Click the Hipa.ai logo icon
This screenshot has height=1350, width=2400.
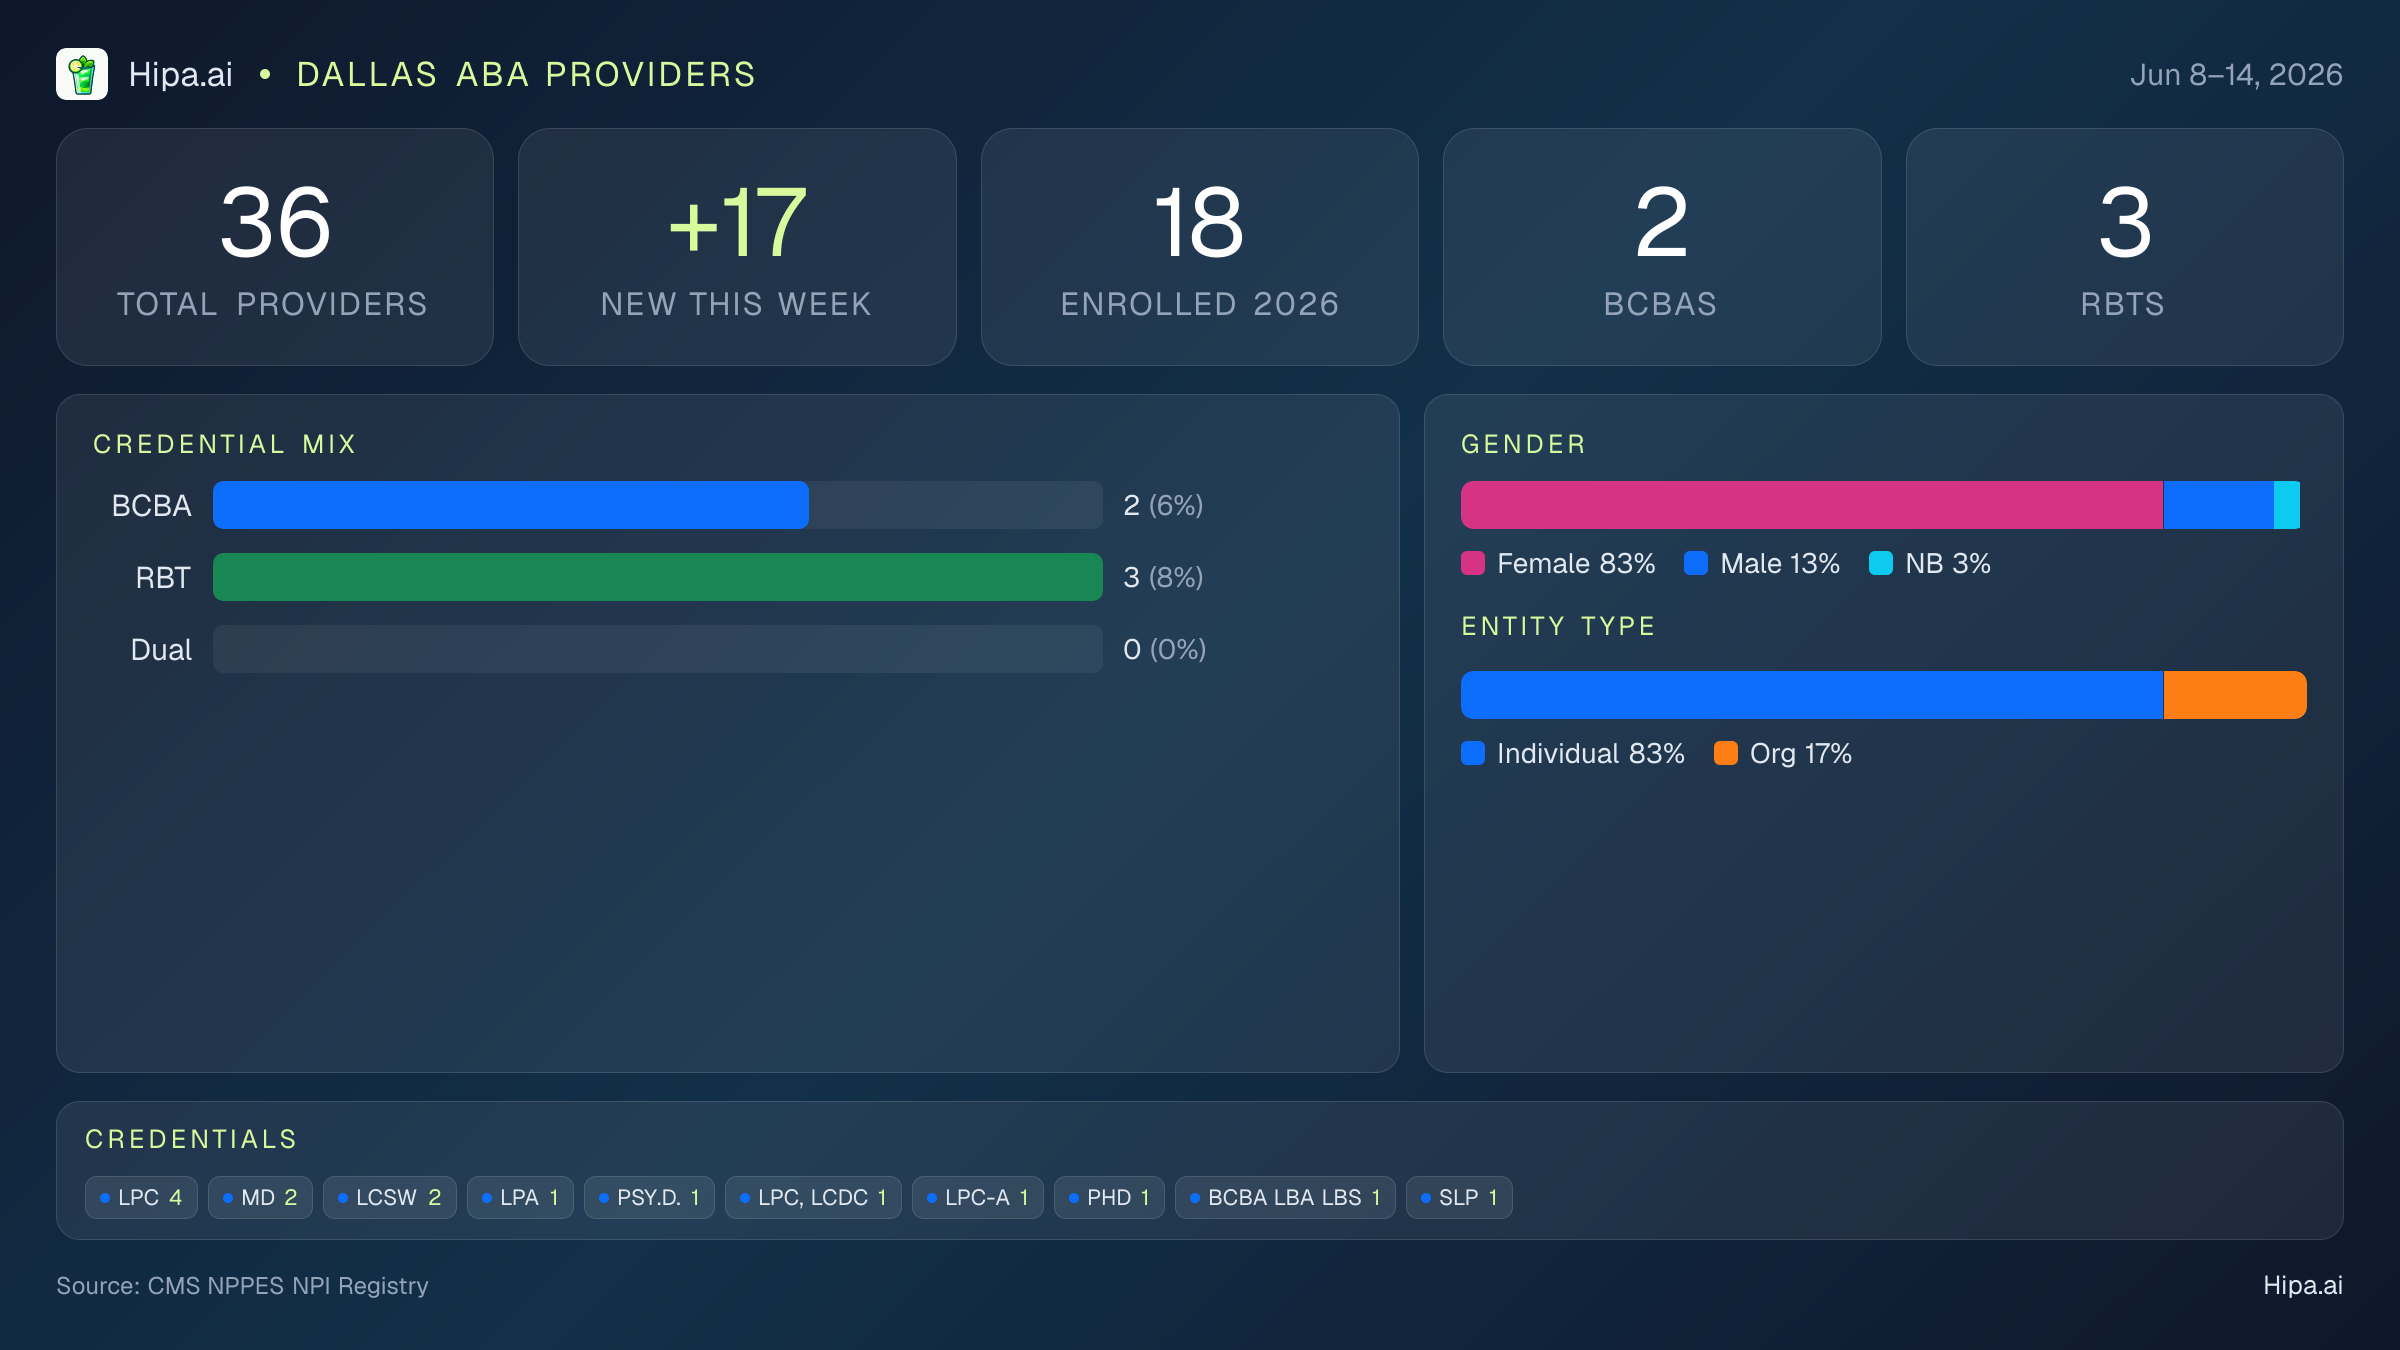tap(82, 74)
